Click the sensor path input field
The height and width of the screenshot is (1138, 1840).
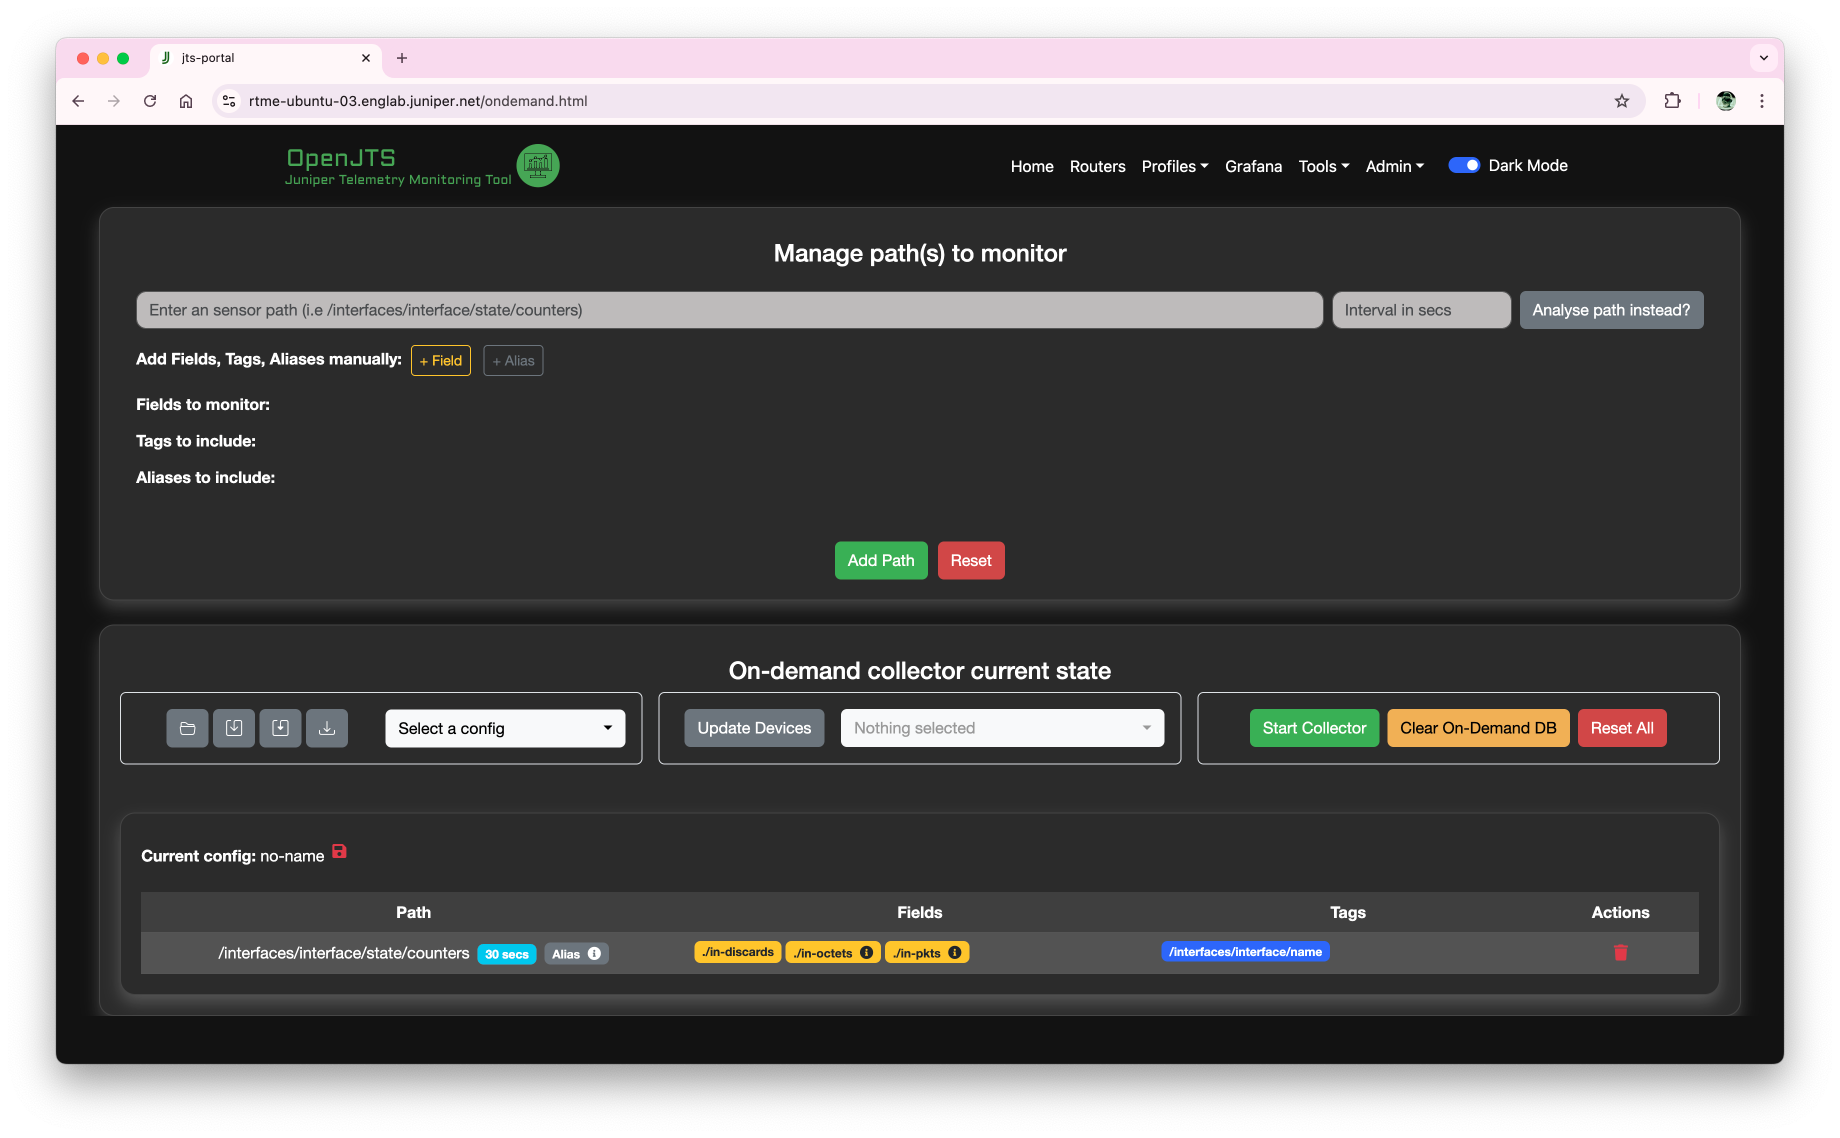[x=729, y=310]
